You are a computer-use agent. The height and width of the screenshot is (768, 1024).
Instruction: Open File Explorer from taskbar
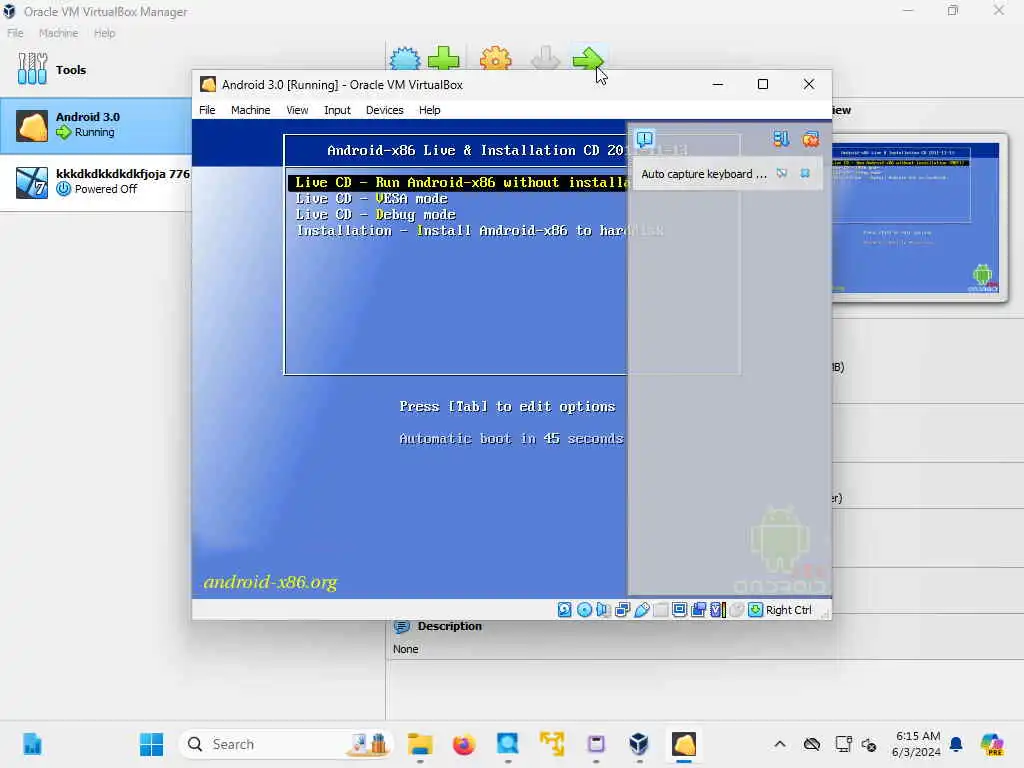point(420,744)
